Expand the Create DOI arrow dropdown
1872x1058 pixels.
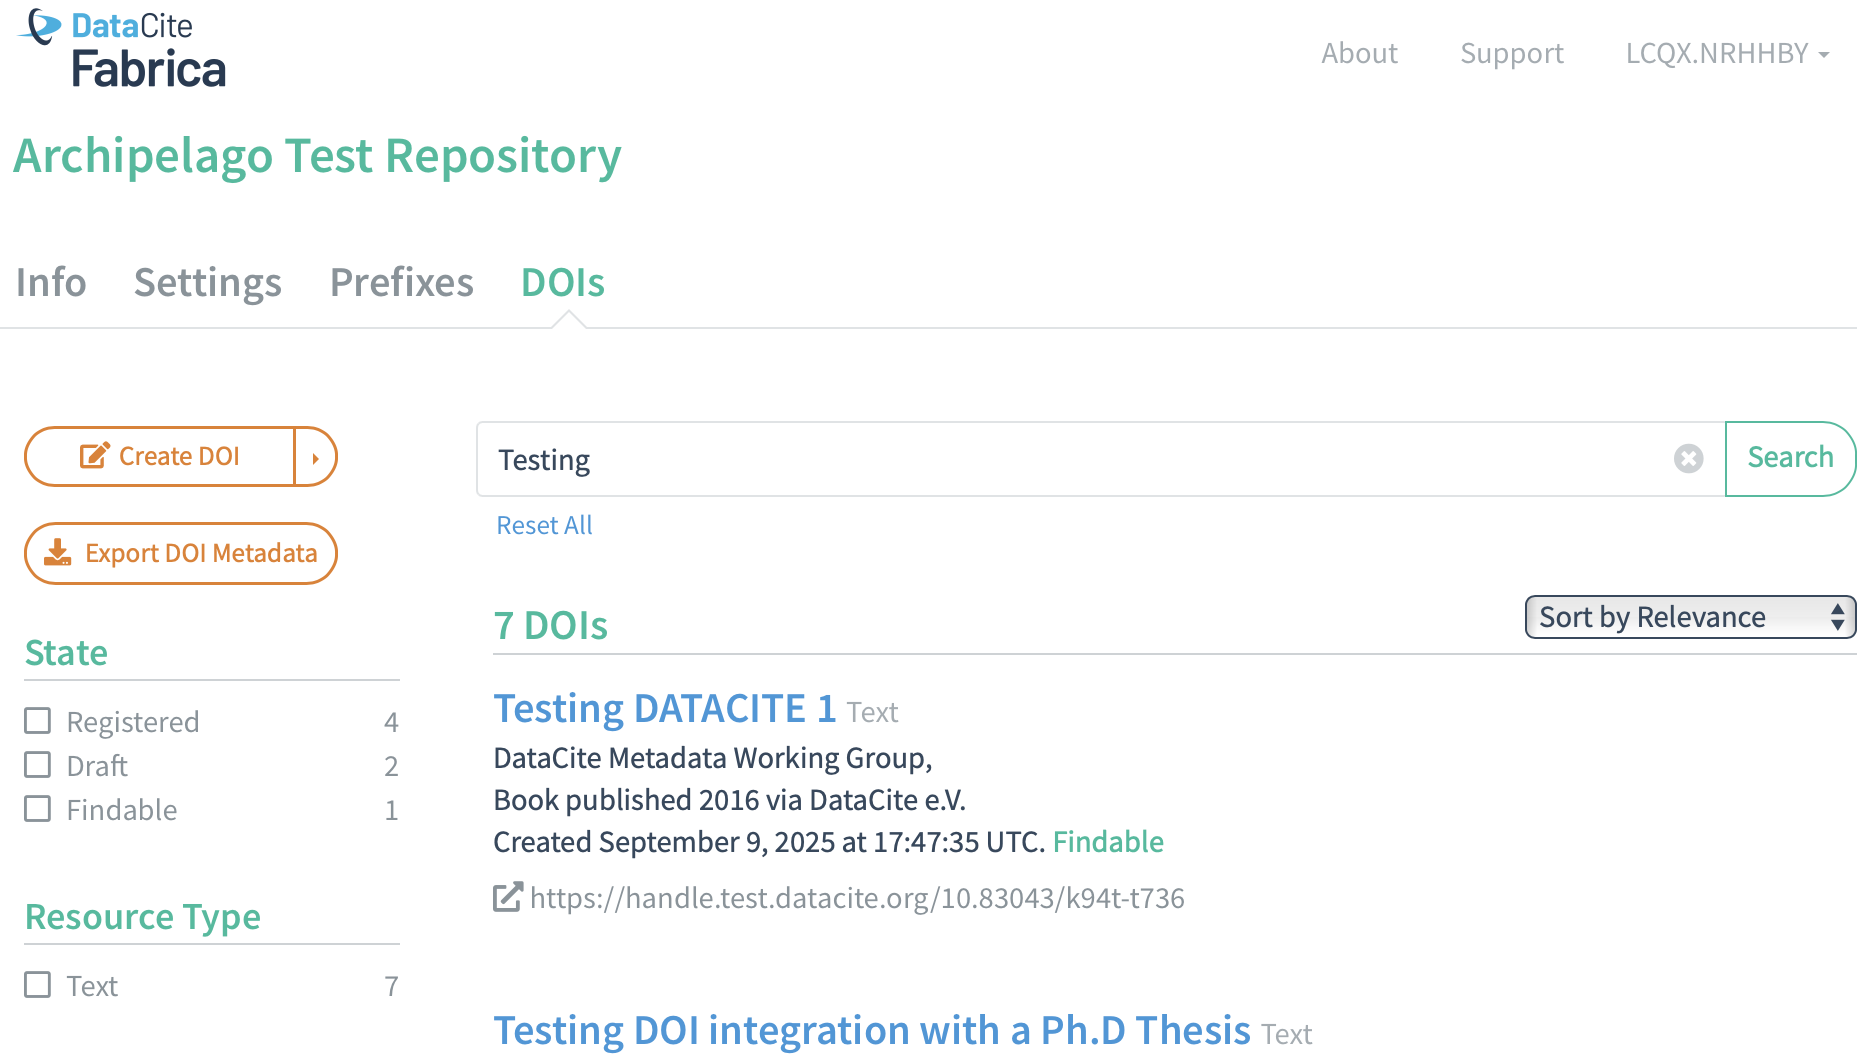[315, 458]
